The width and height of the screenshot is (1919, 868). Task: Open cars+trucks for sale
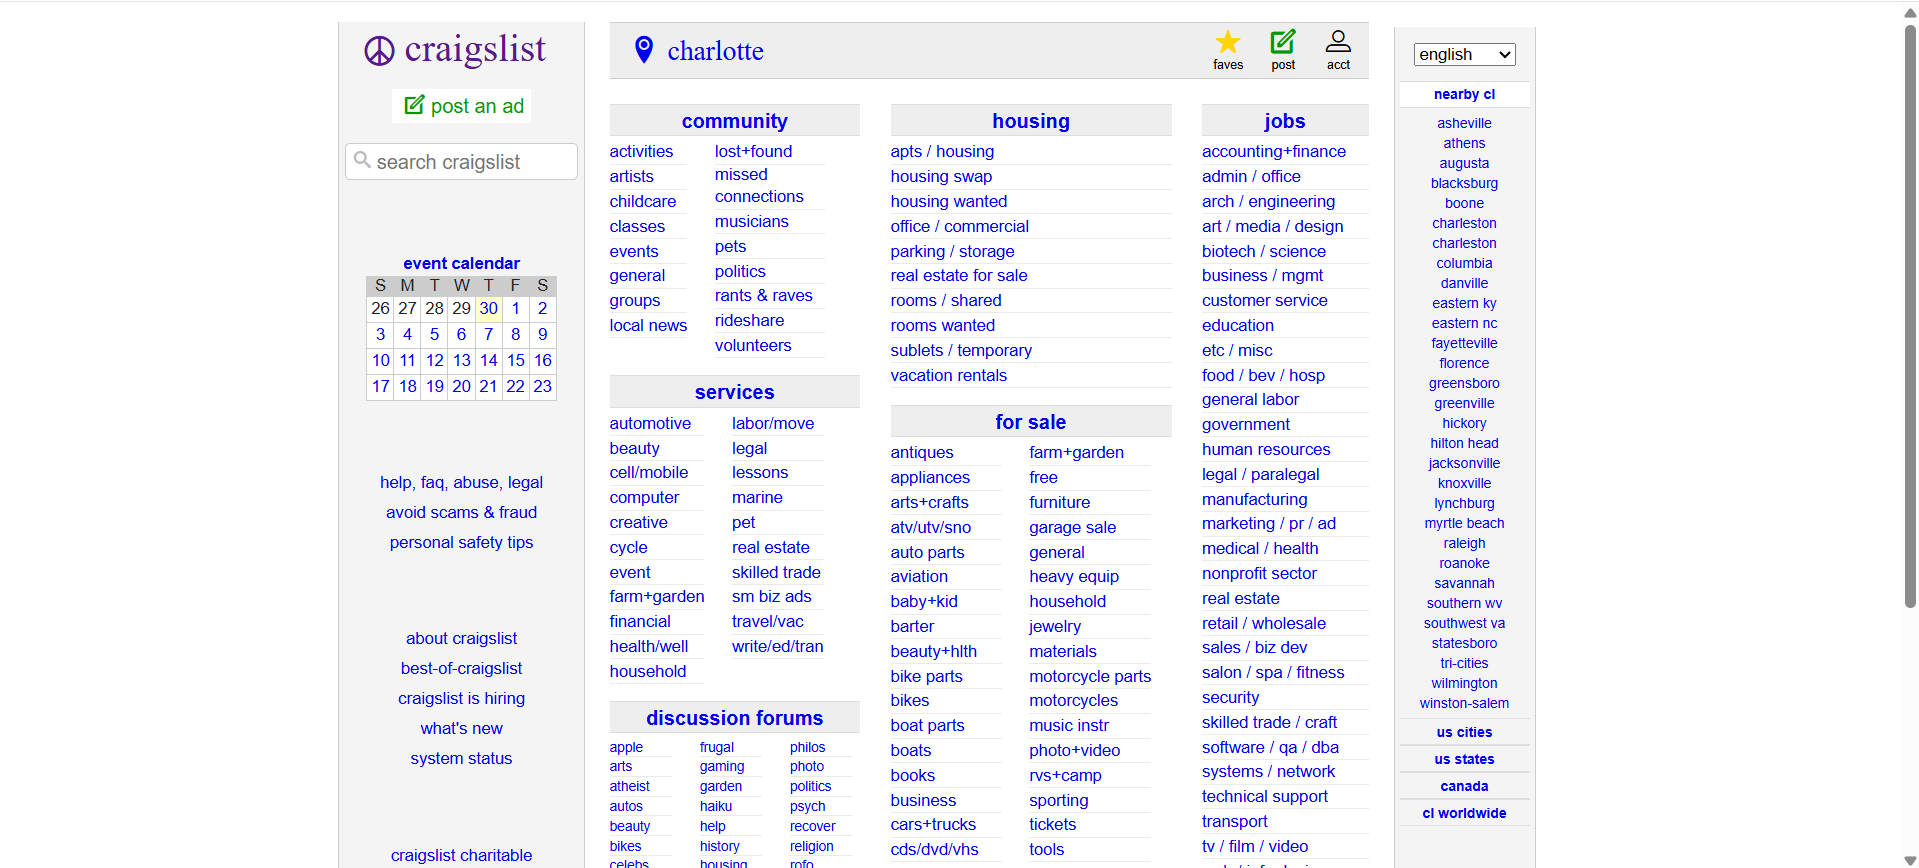[x=933, y=824]
